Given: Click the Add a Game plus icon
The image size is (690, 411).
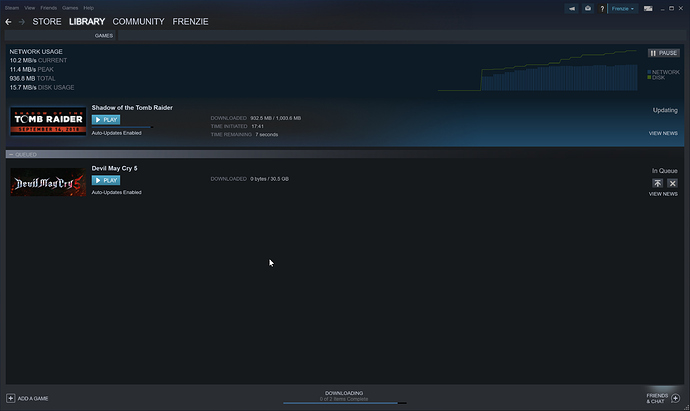Looking at the screenshot, I should pos(11,398).
